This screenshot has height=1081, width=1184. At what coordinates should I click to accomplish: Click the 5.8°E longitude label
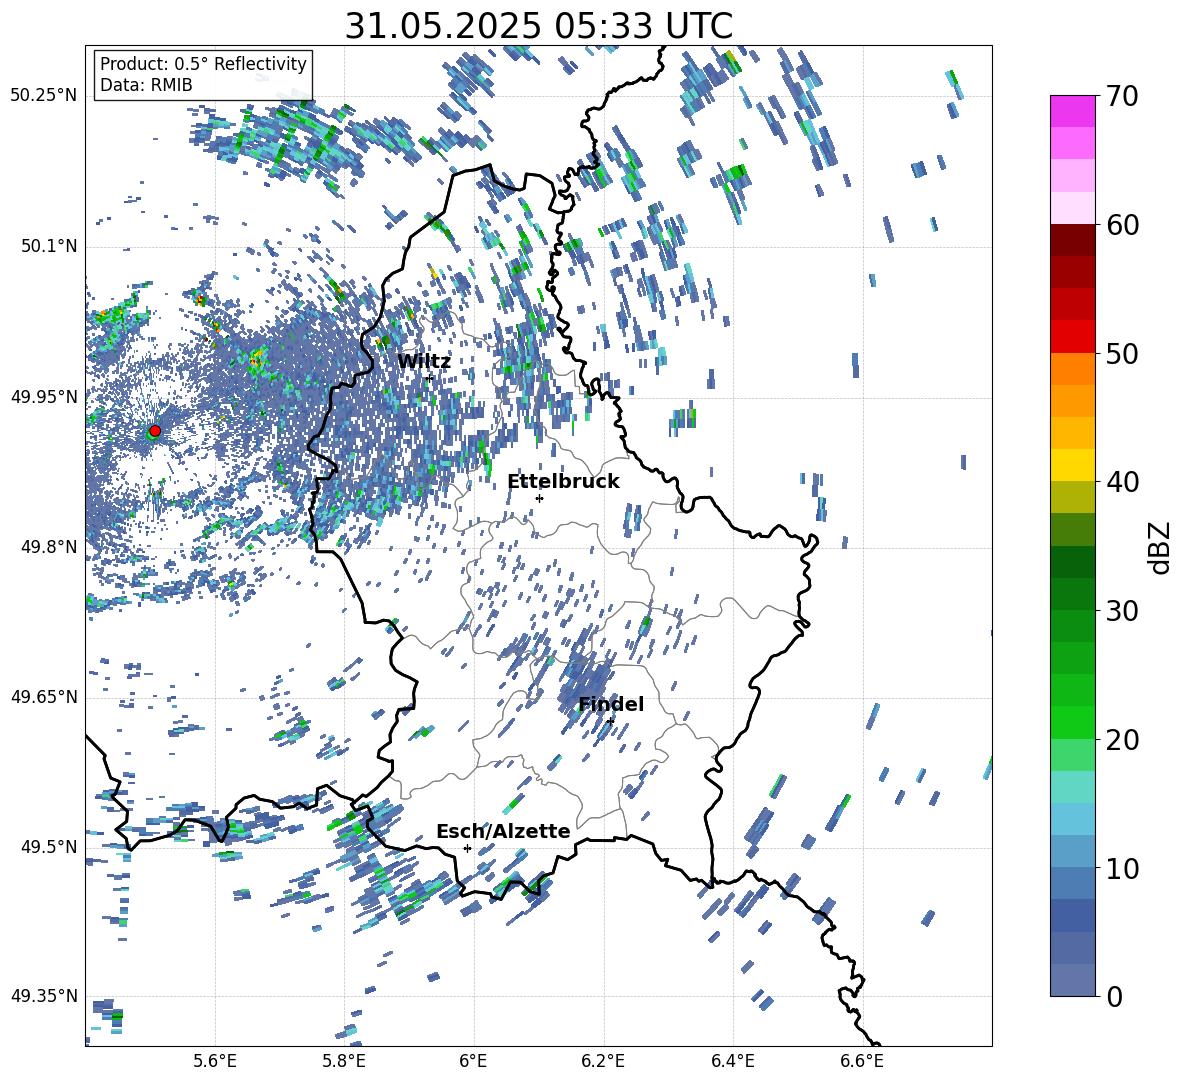click(x=344, y=1061)
